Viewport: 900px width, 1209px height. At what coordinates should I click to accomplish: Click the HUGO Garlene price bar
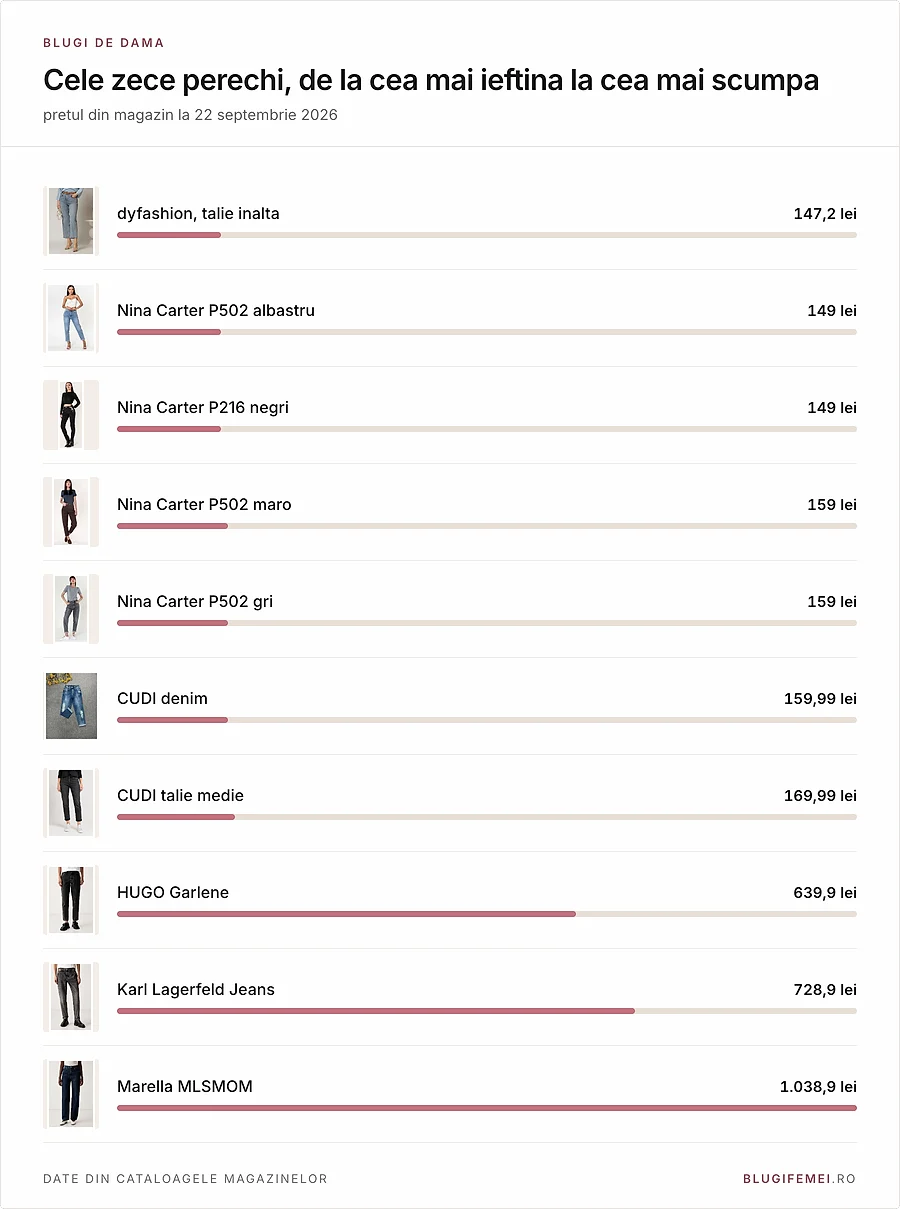[487, 914]
